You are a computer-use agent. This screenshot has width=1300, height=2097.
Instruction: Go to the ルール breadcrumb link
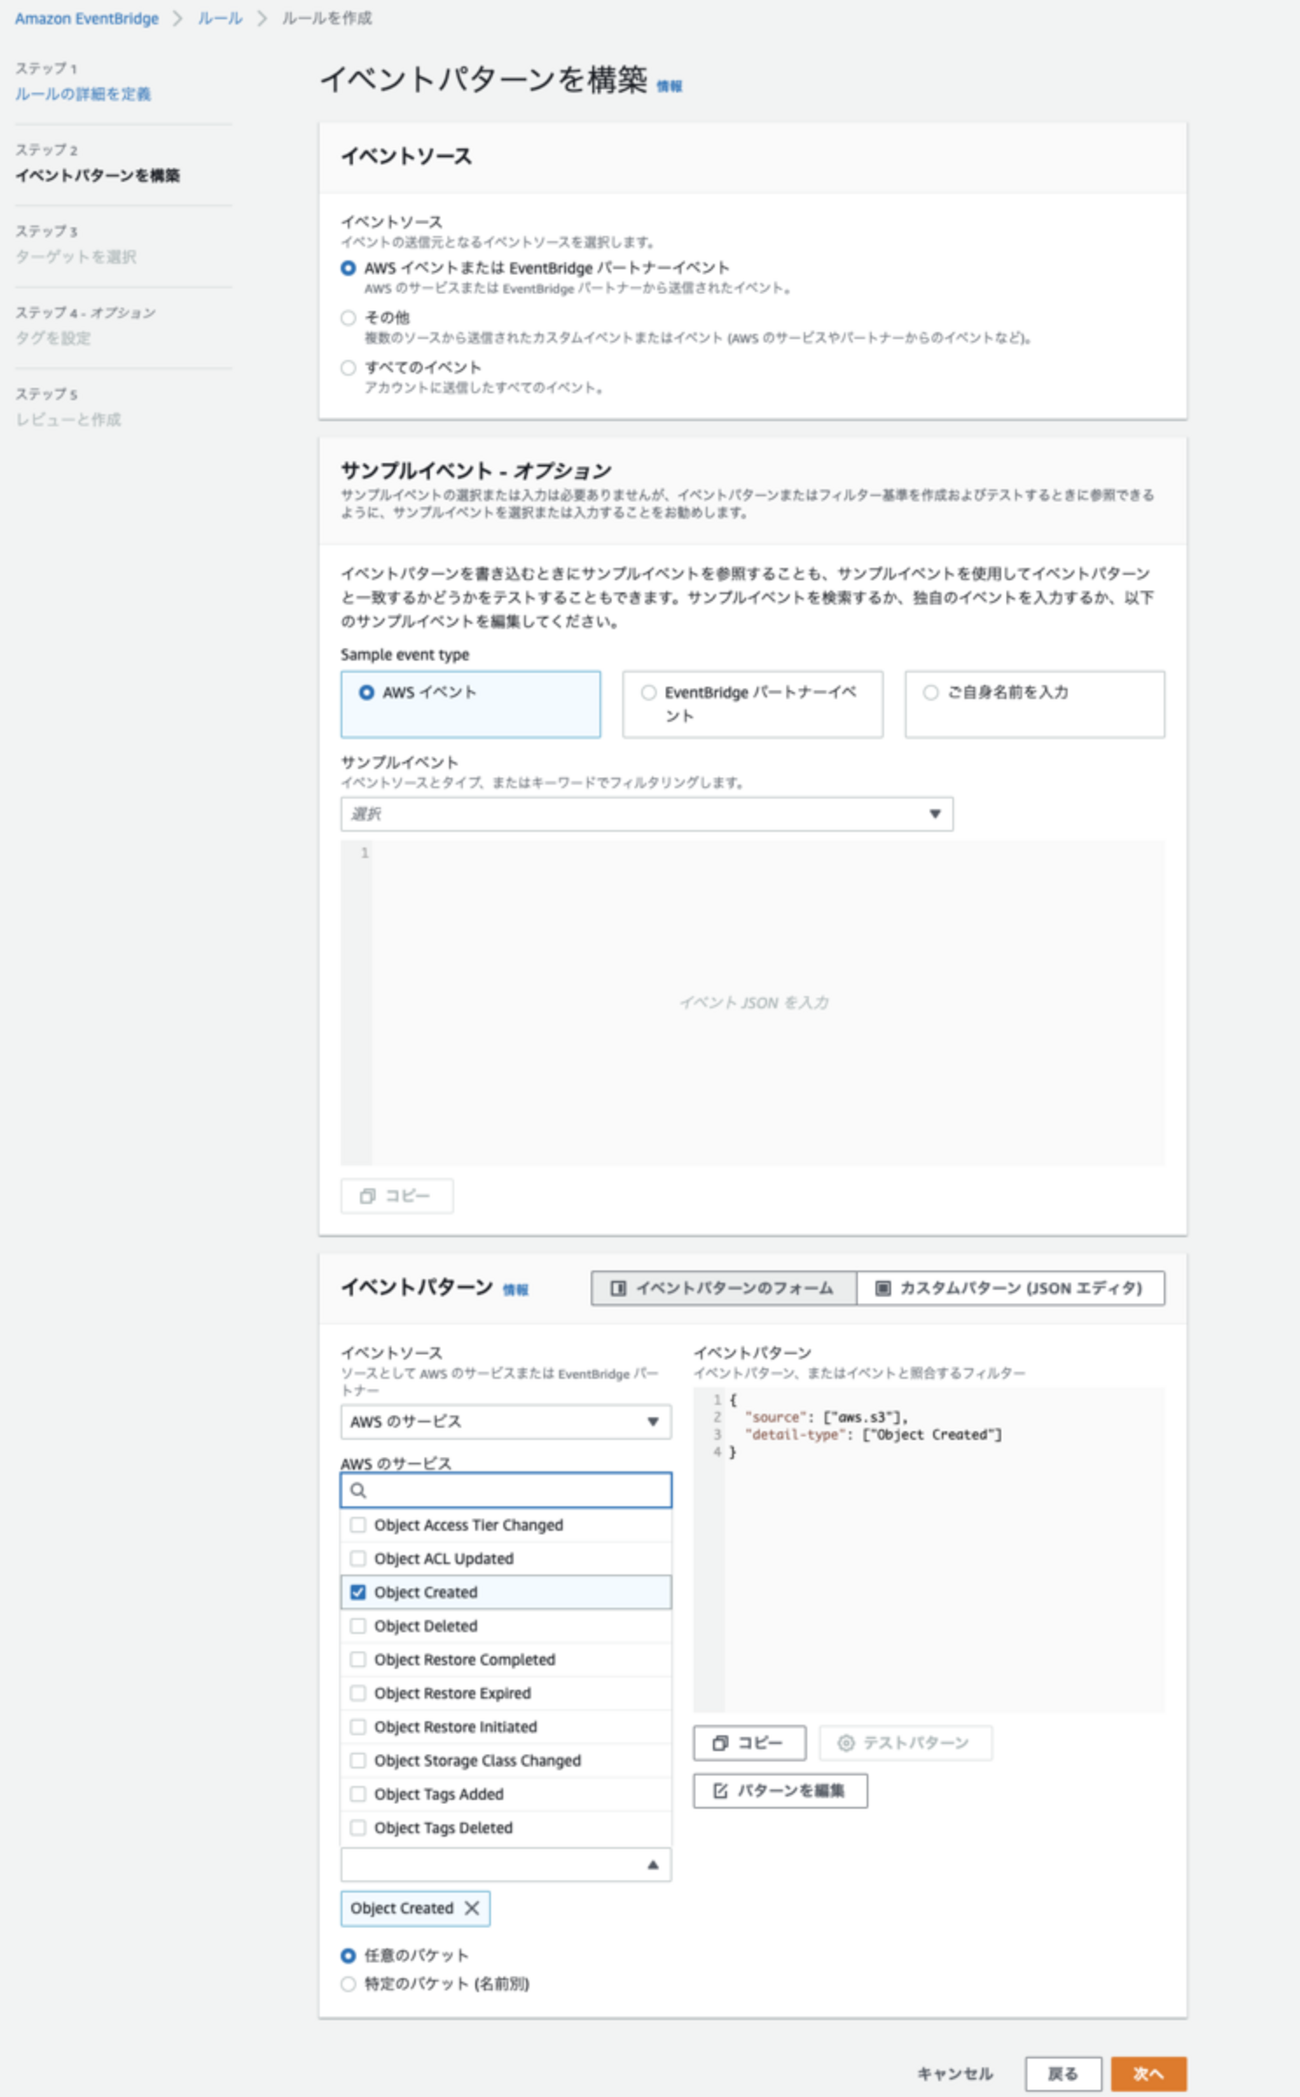point(220,18)
